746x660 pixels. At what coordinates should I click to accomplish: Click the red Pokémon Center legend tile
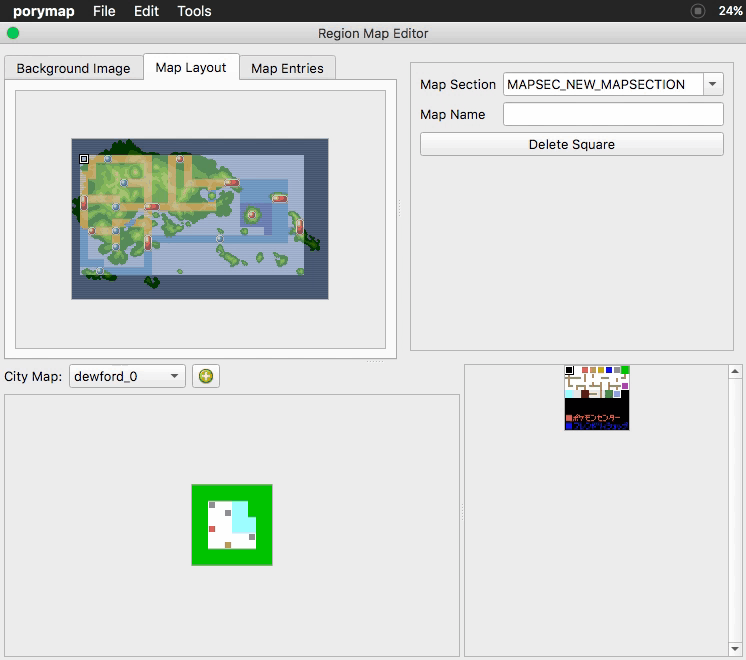coord(569,418)
